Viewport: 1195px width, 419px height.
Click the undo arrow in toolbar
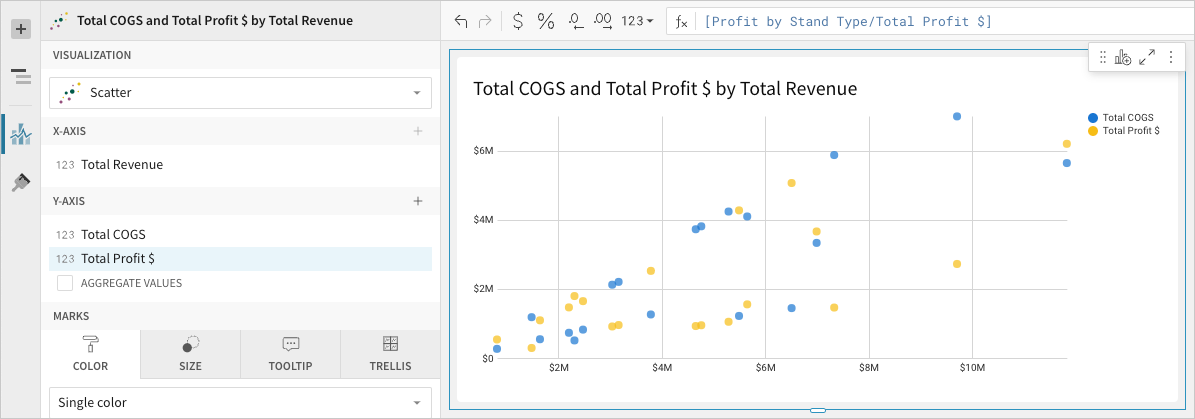pyautogui.click(x=461, y=21)
